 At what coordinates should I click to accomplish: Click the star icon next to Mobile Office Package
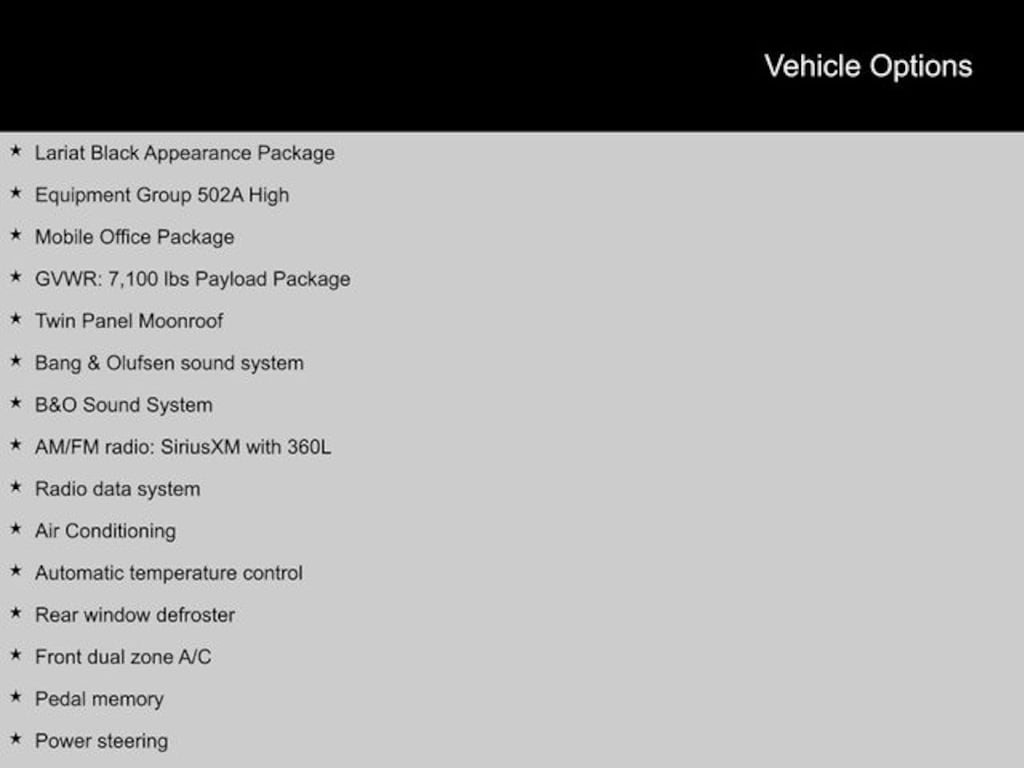point(15,236)
